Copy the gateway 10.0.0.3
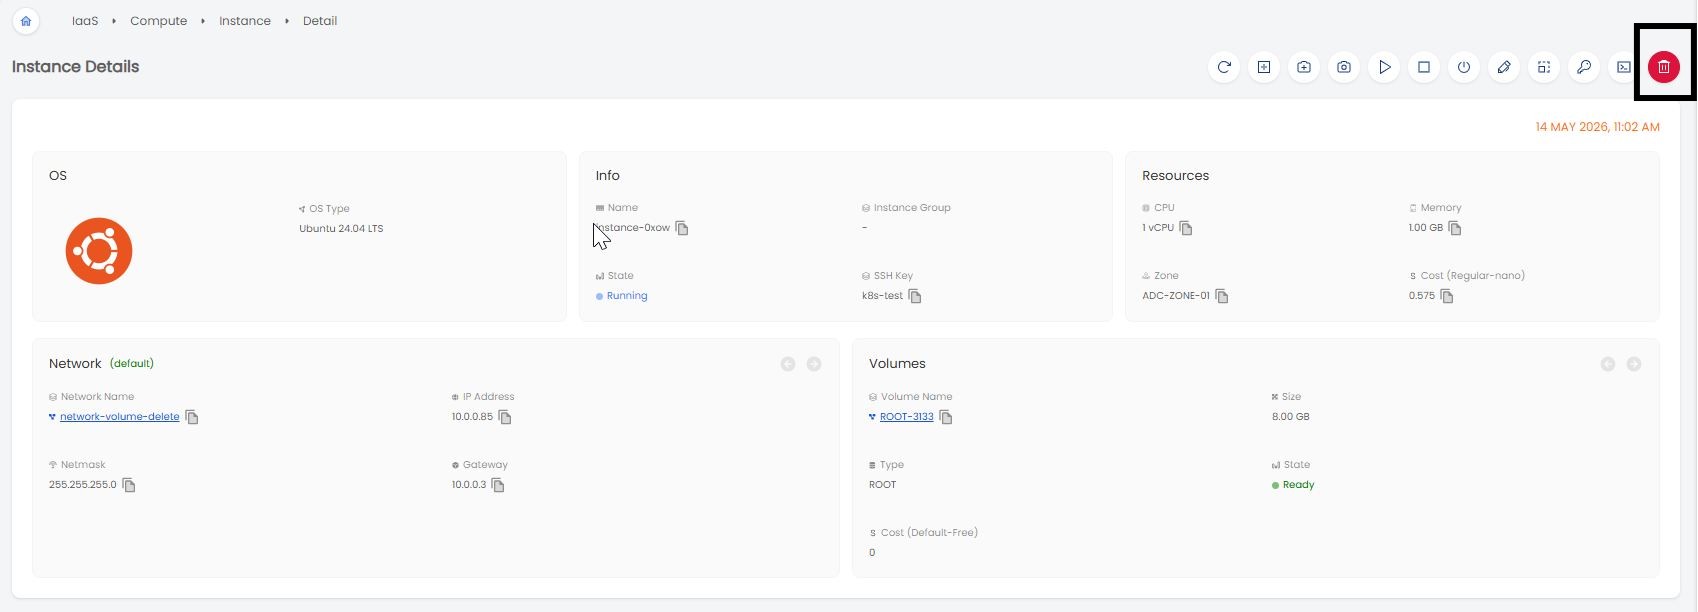The height and width of the screenshot is (612, 1698). (x=498, y=485)
